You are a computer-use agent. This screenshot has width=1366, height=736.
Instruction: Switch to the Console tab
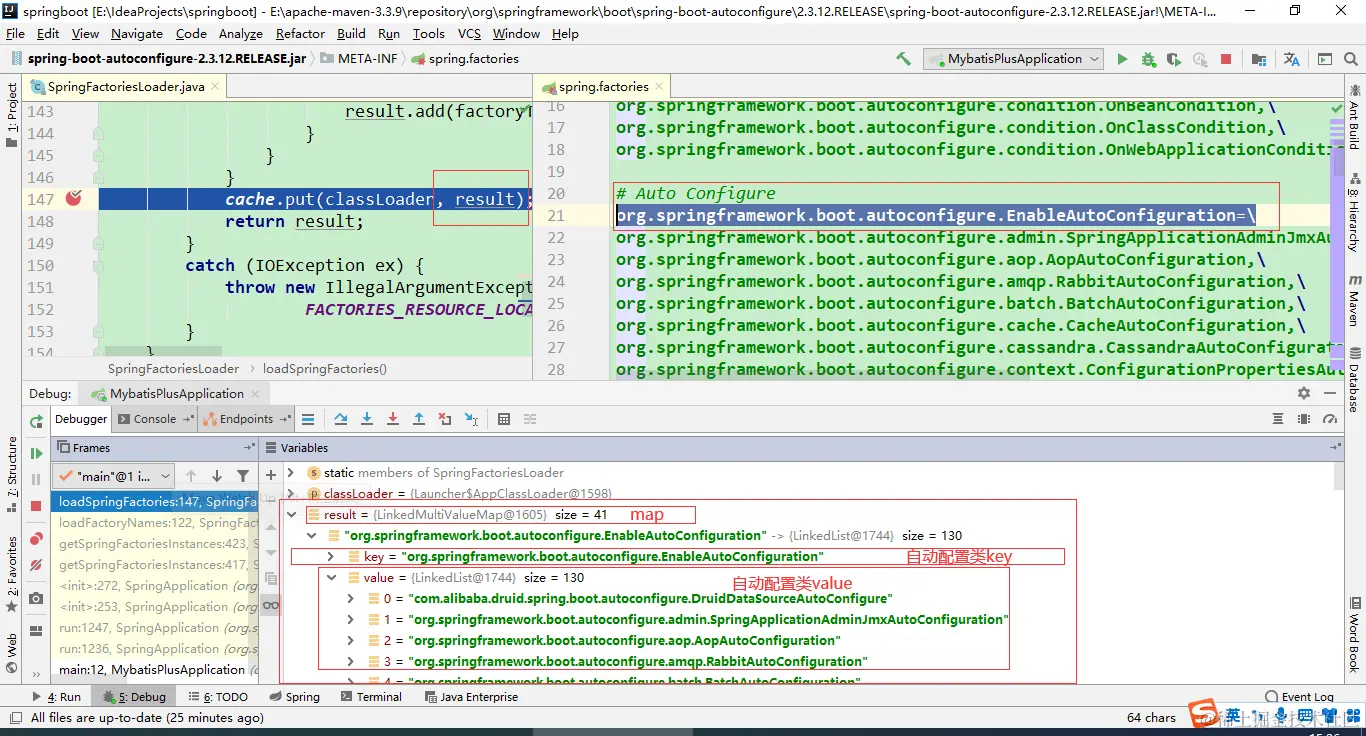[x=154, y=419]
